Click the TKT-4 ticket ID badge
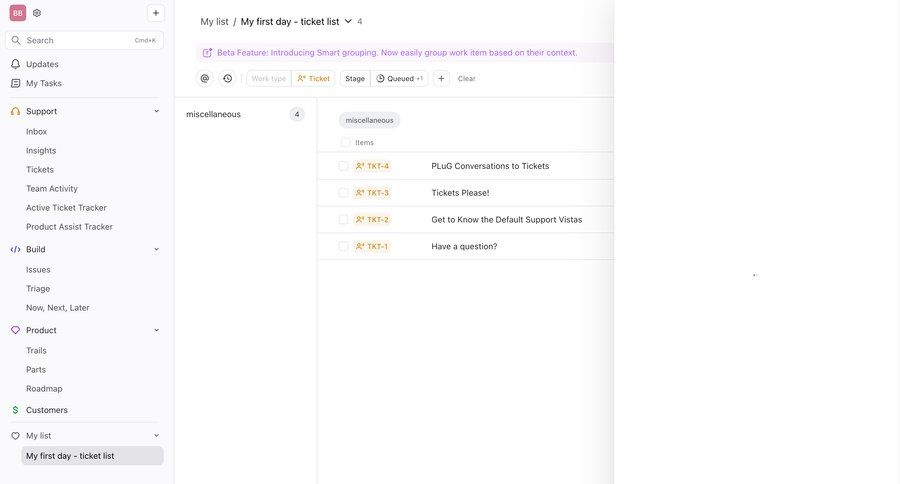This screenshot has width=900, height=484. point(372,166)
